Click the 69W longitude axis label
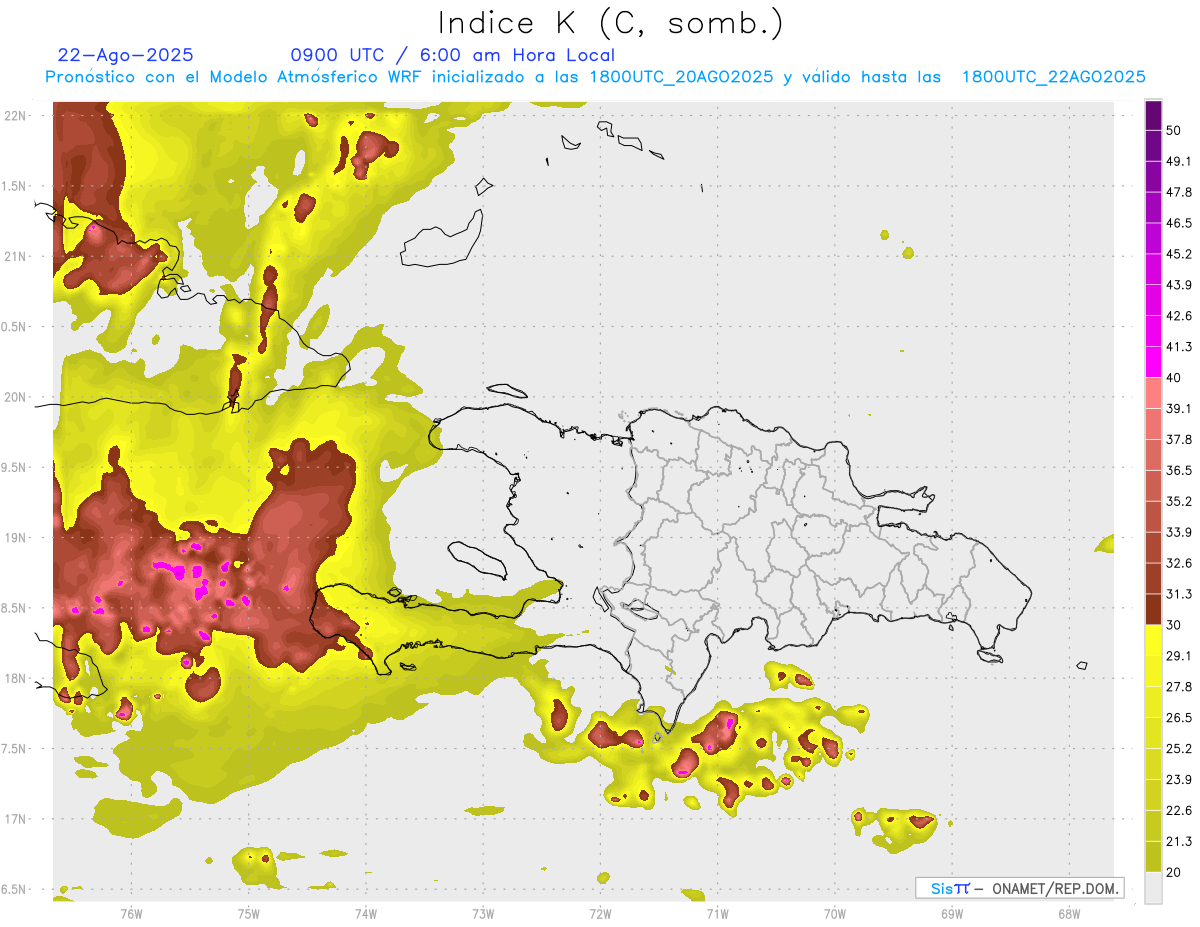 tap(952, 914)
